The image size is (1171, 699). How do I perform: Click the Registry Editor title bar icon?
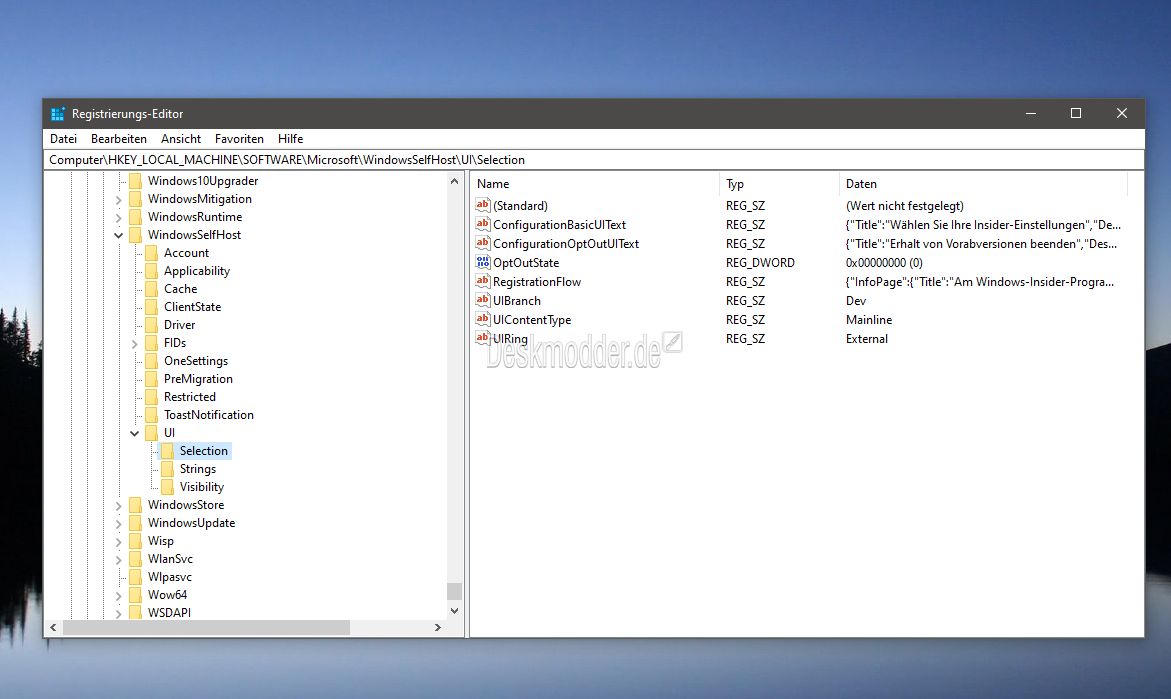[58, 114]
